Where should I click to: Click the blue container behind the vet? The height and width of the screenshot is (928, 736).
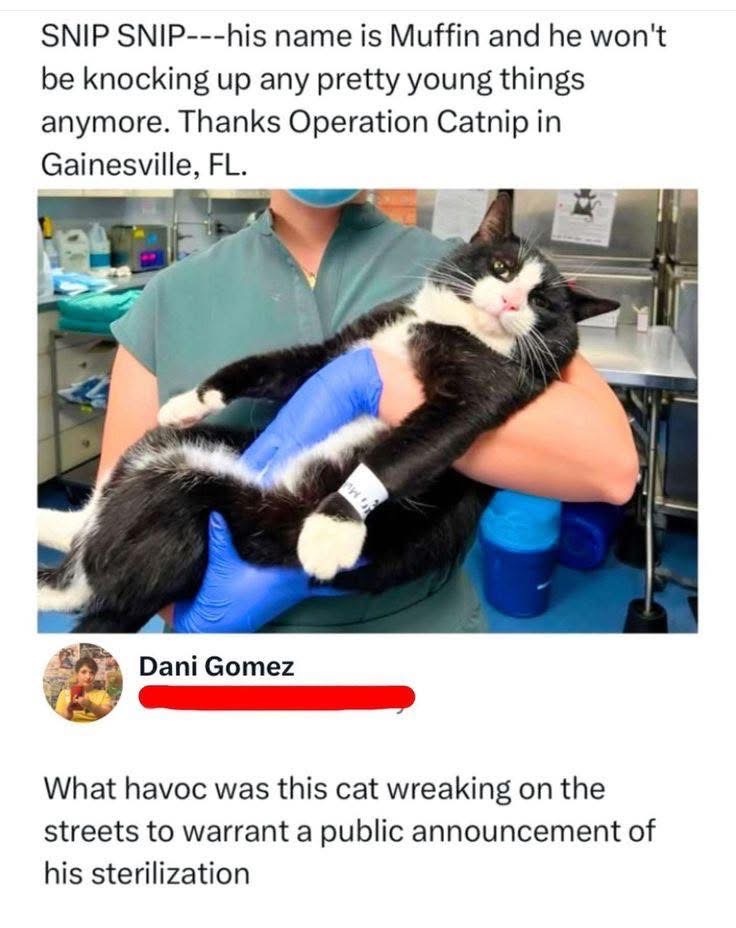pos(518,553)
